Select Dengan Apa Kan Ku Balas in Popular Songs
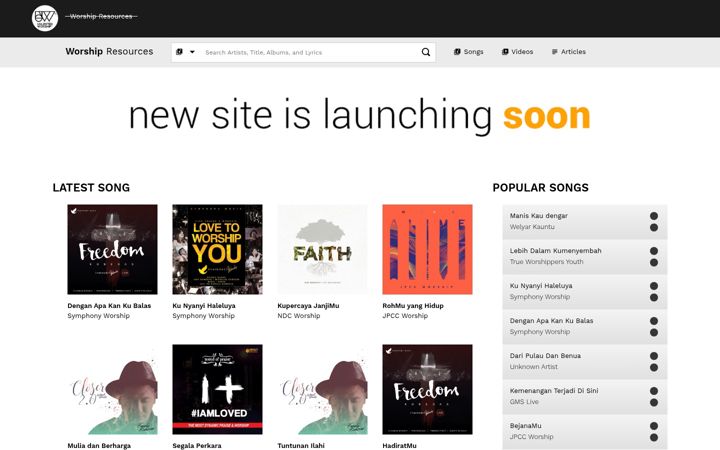Viewport: 720px width, 450px height. [x=551, y=321]
